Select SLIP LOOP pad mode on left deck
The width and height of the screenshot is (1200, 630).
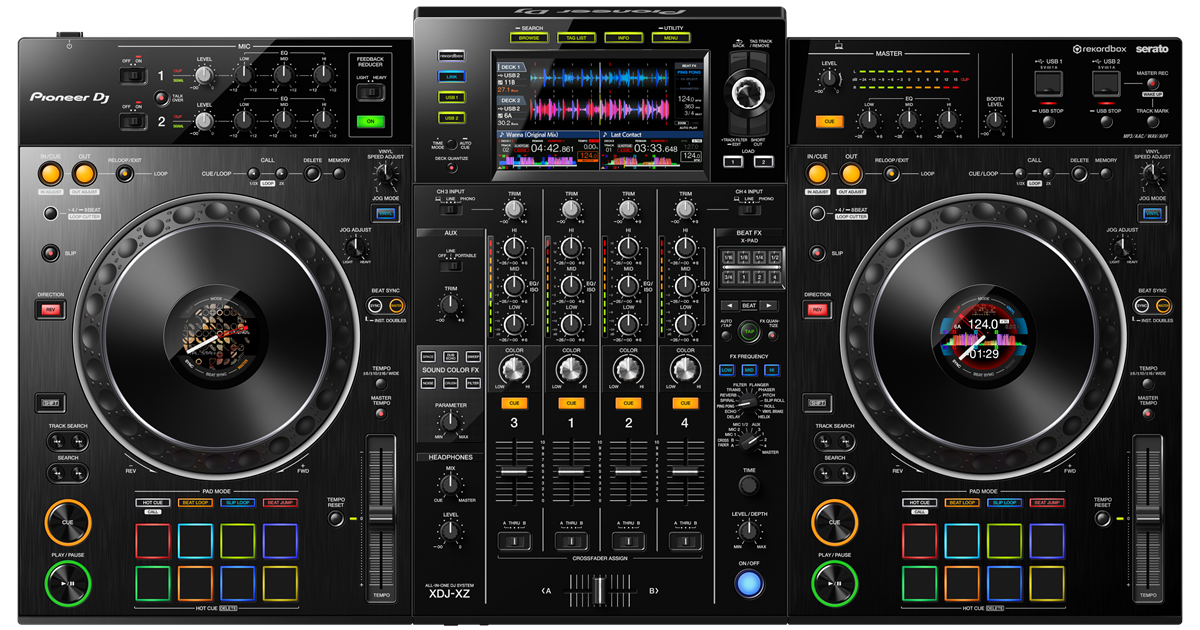point(238,502)
